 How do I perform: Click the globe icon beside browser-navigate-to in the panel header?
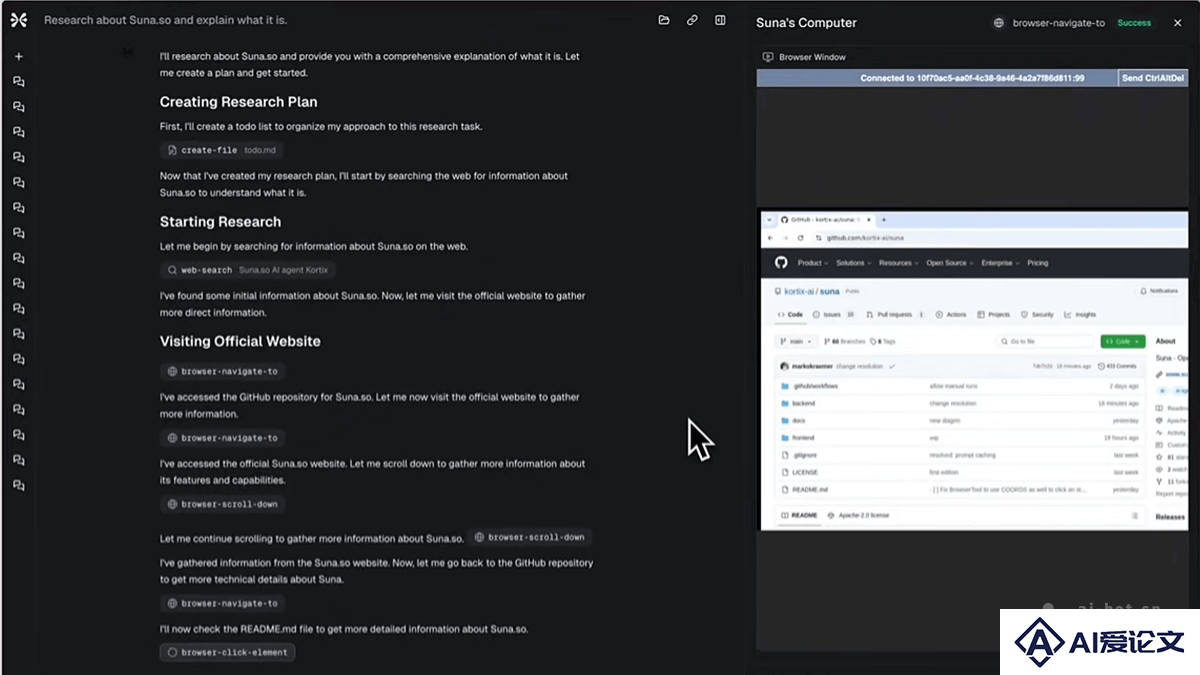tap(999, 23)
